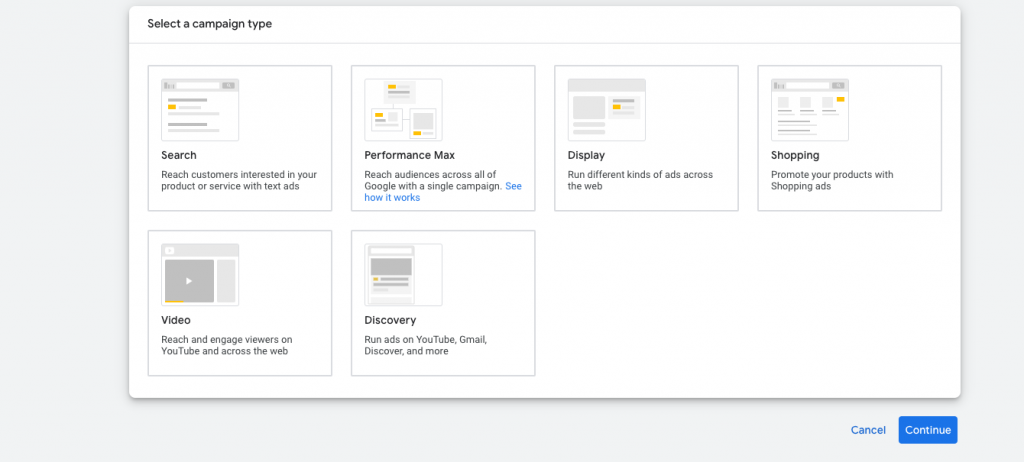1024x462 pixels.
Task: Select the Video campaign title
Action: (x=176, y=320)
